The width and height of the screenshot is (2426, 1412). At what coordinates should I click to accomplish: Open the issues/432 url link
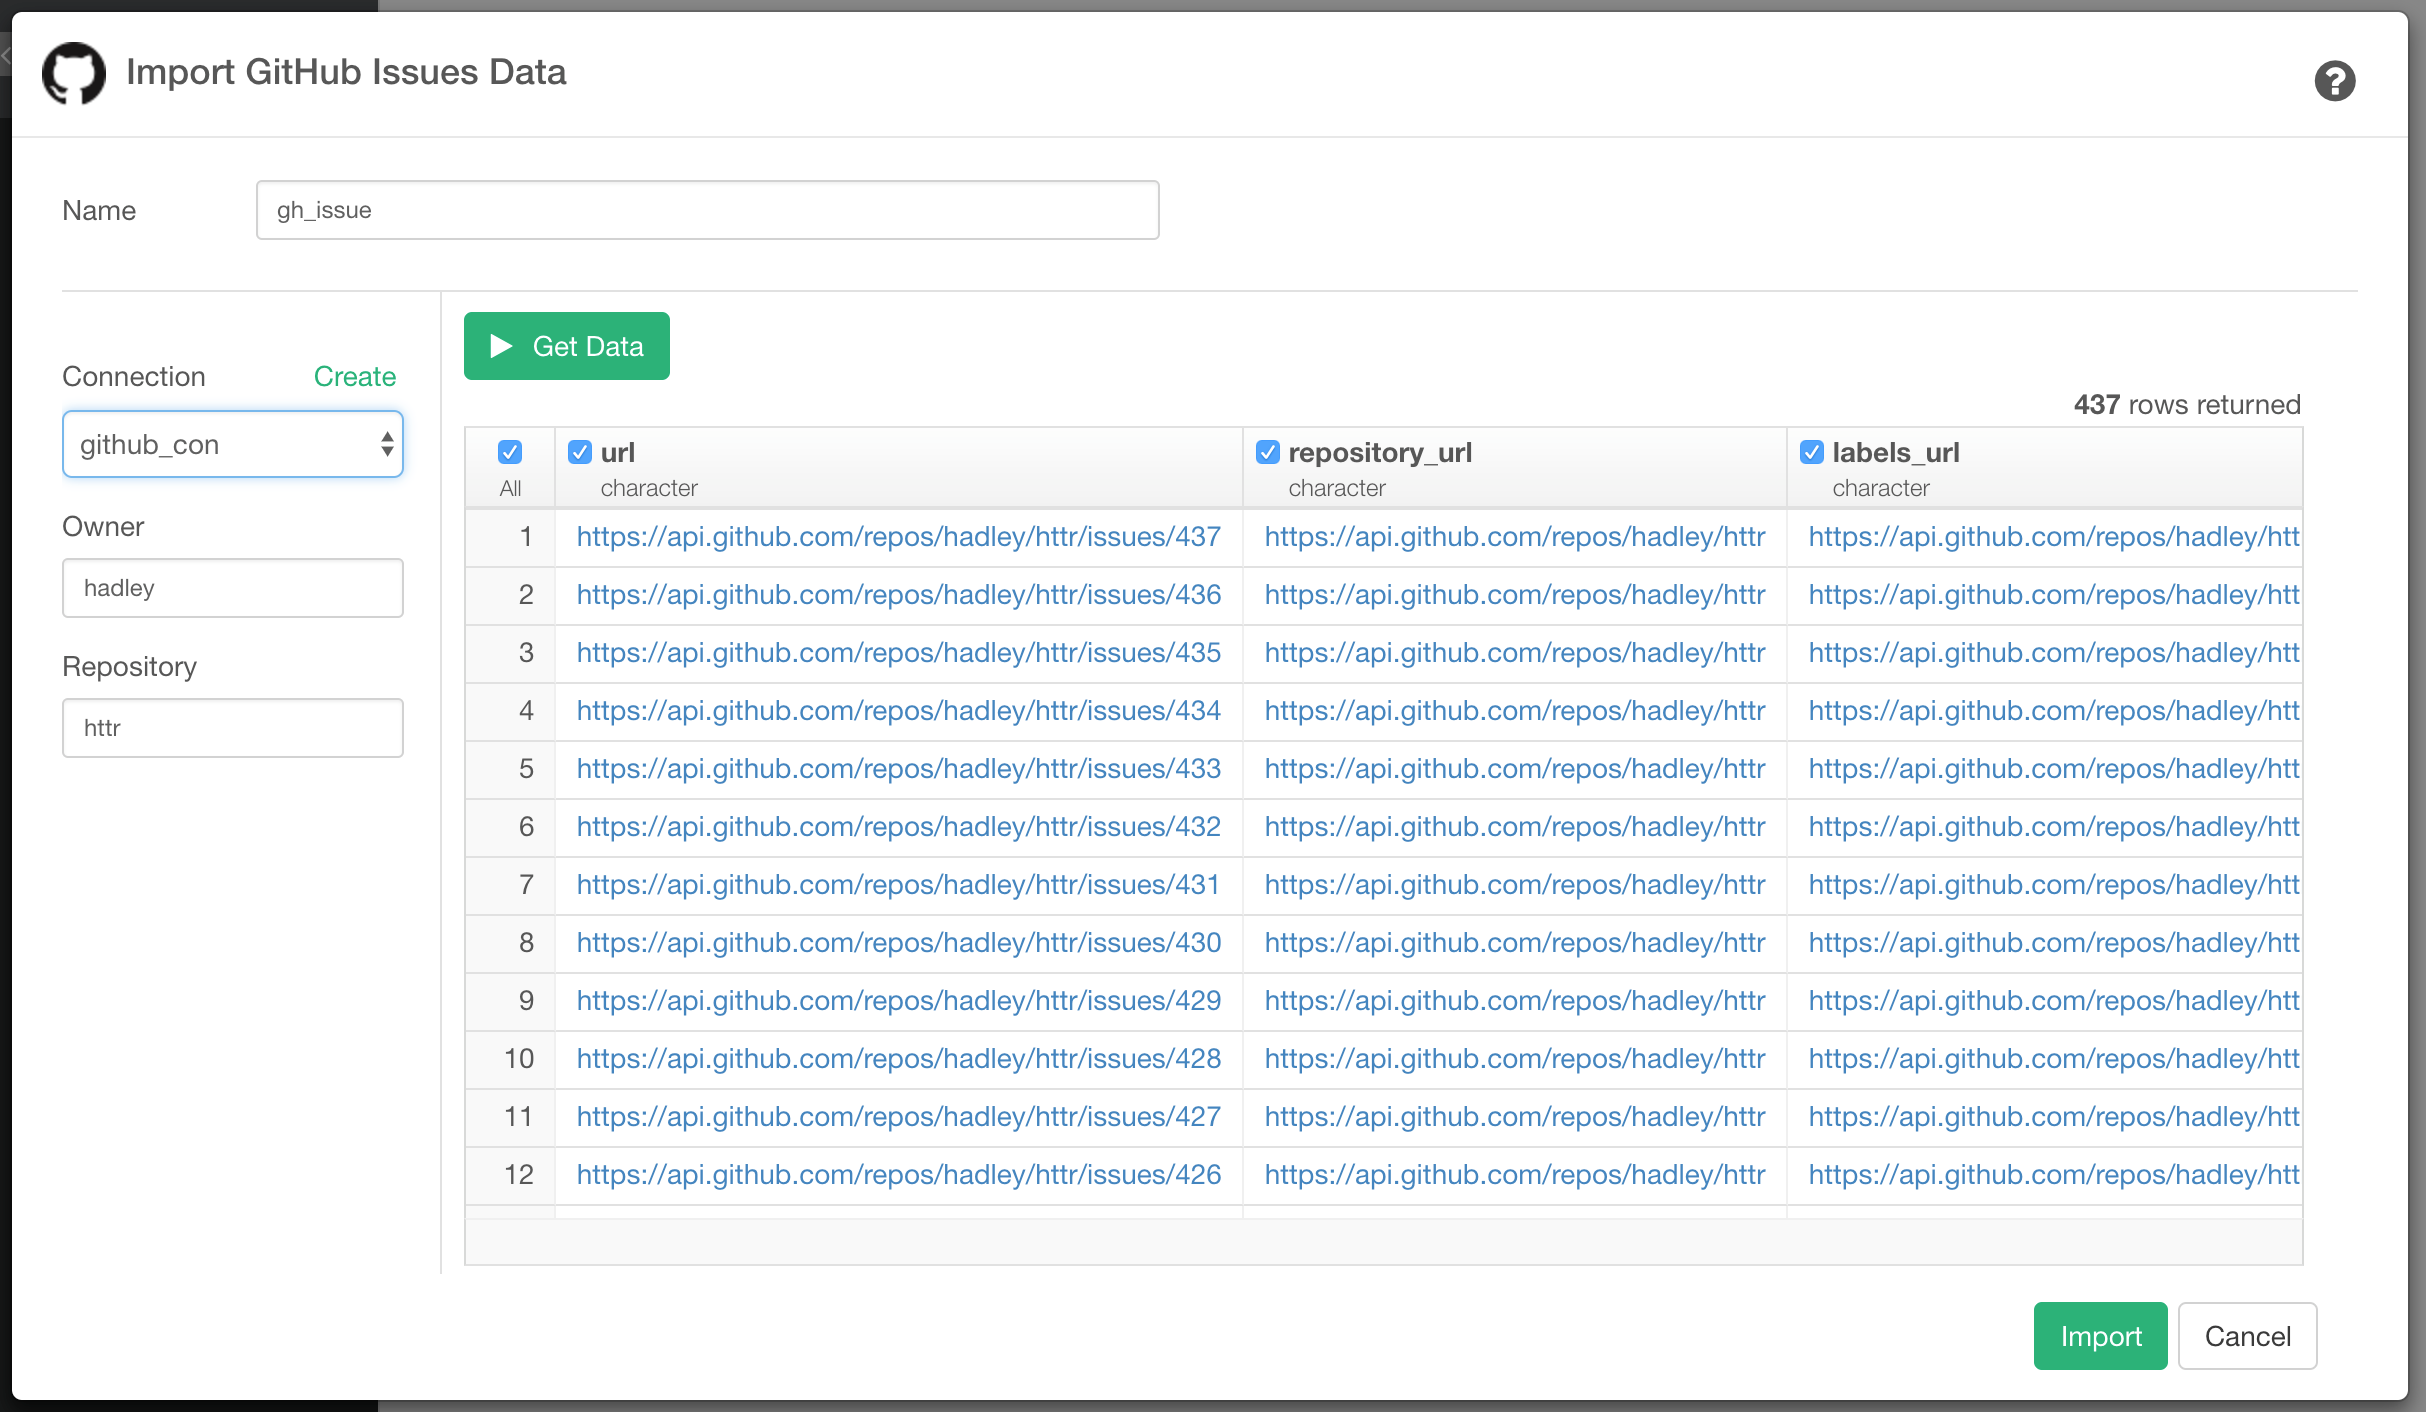[899, 827]
